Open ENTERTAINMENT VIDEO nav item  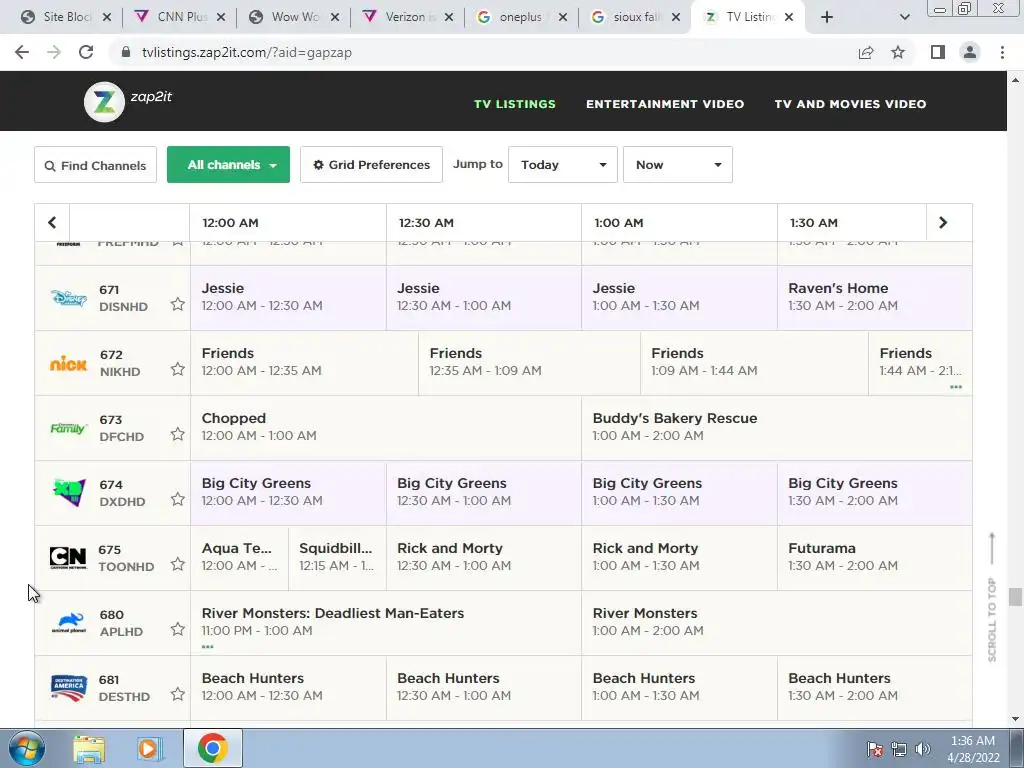(665, 104)
